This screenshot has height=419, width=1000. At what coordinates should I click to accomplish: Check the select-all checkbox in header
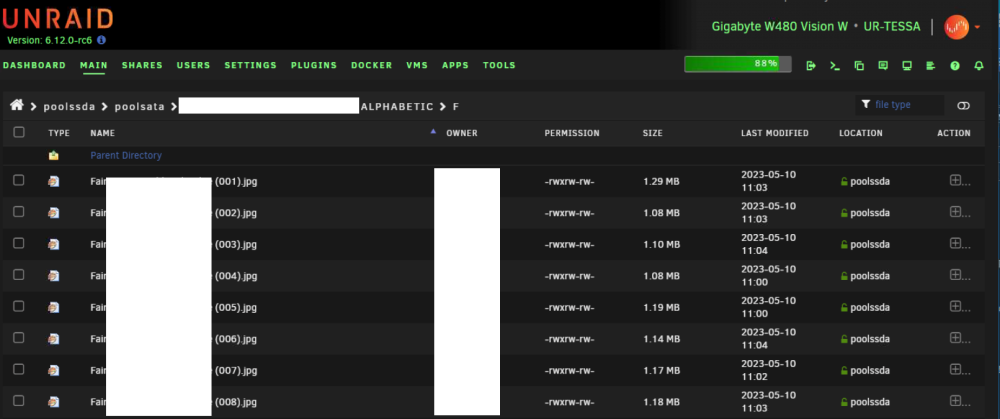[18, 132]
